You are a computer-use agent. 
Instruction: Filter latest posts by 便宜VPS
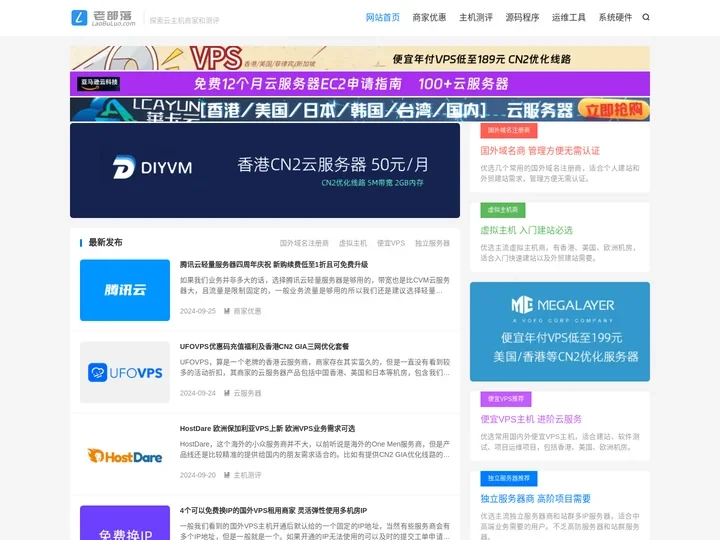[x=391, y=243]
